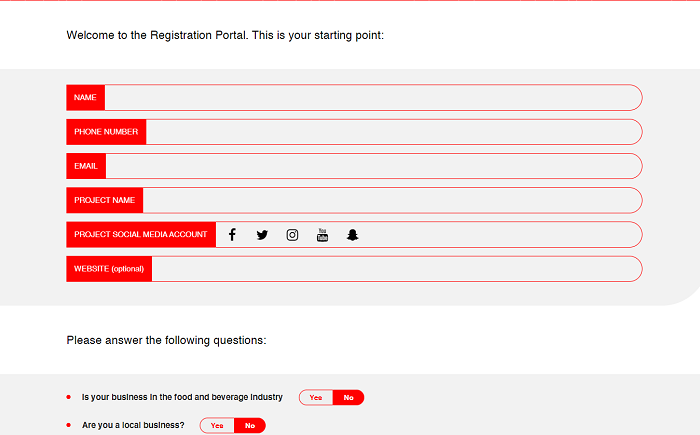
Task: Focus the Project Name input
Action: (391, 200)
